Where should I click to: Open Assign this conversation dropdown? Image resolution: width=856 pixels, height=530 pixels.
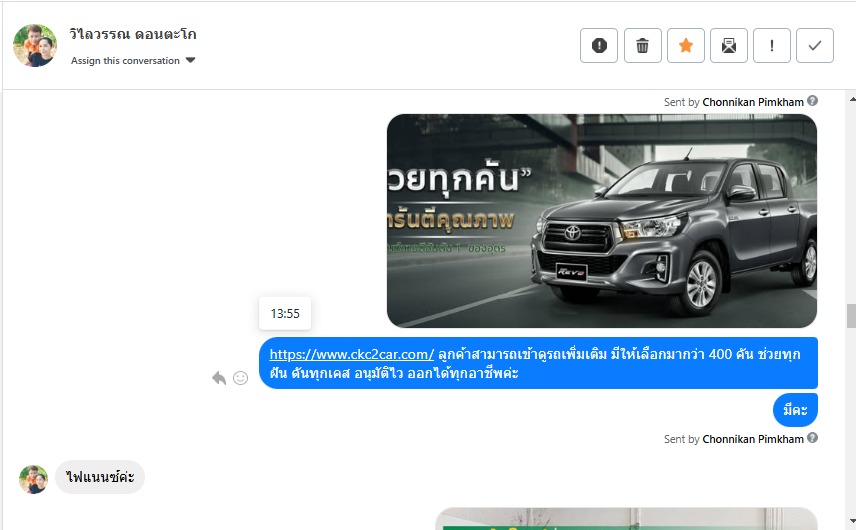(133, 61)
